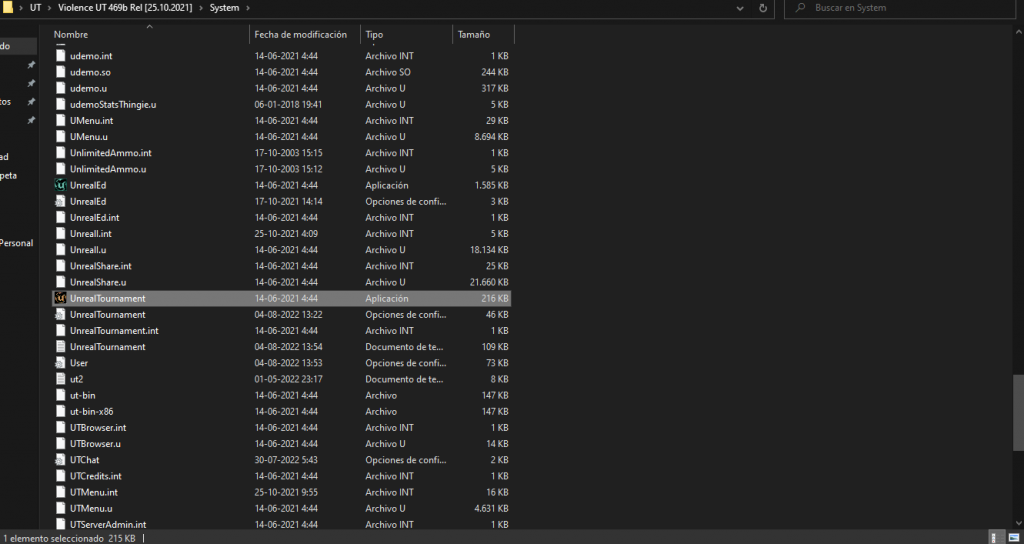The width and height of the screenshot is (1024, 544).
Task: Click the search magnifier icon
Action: pyautogui.click(x=799, y=8)
